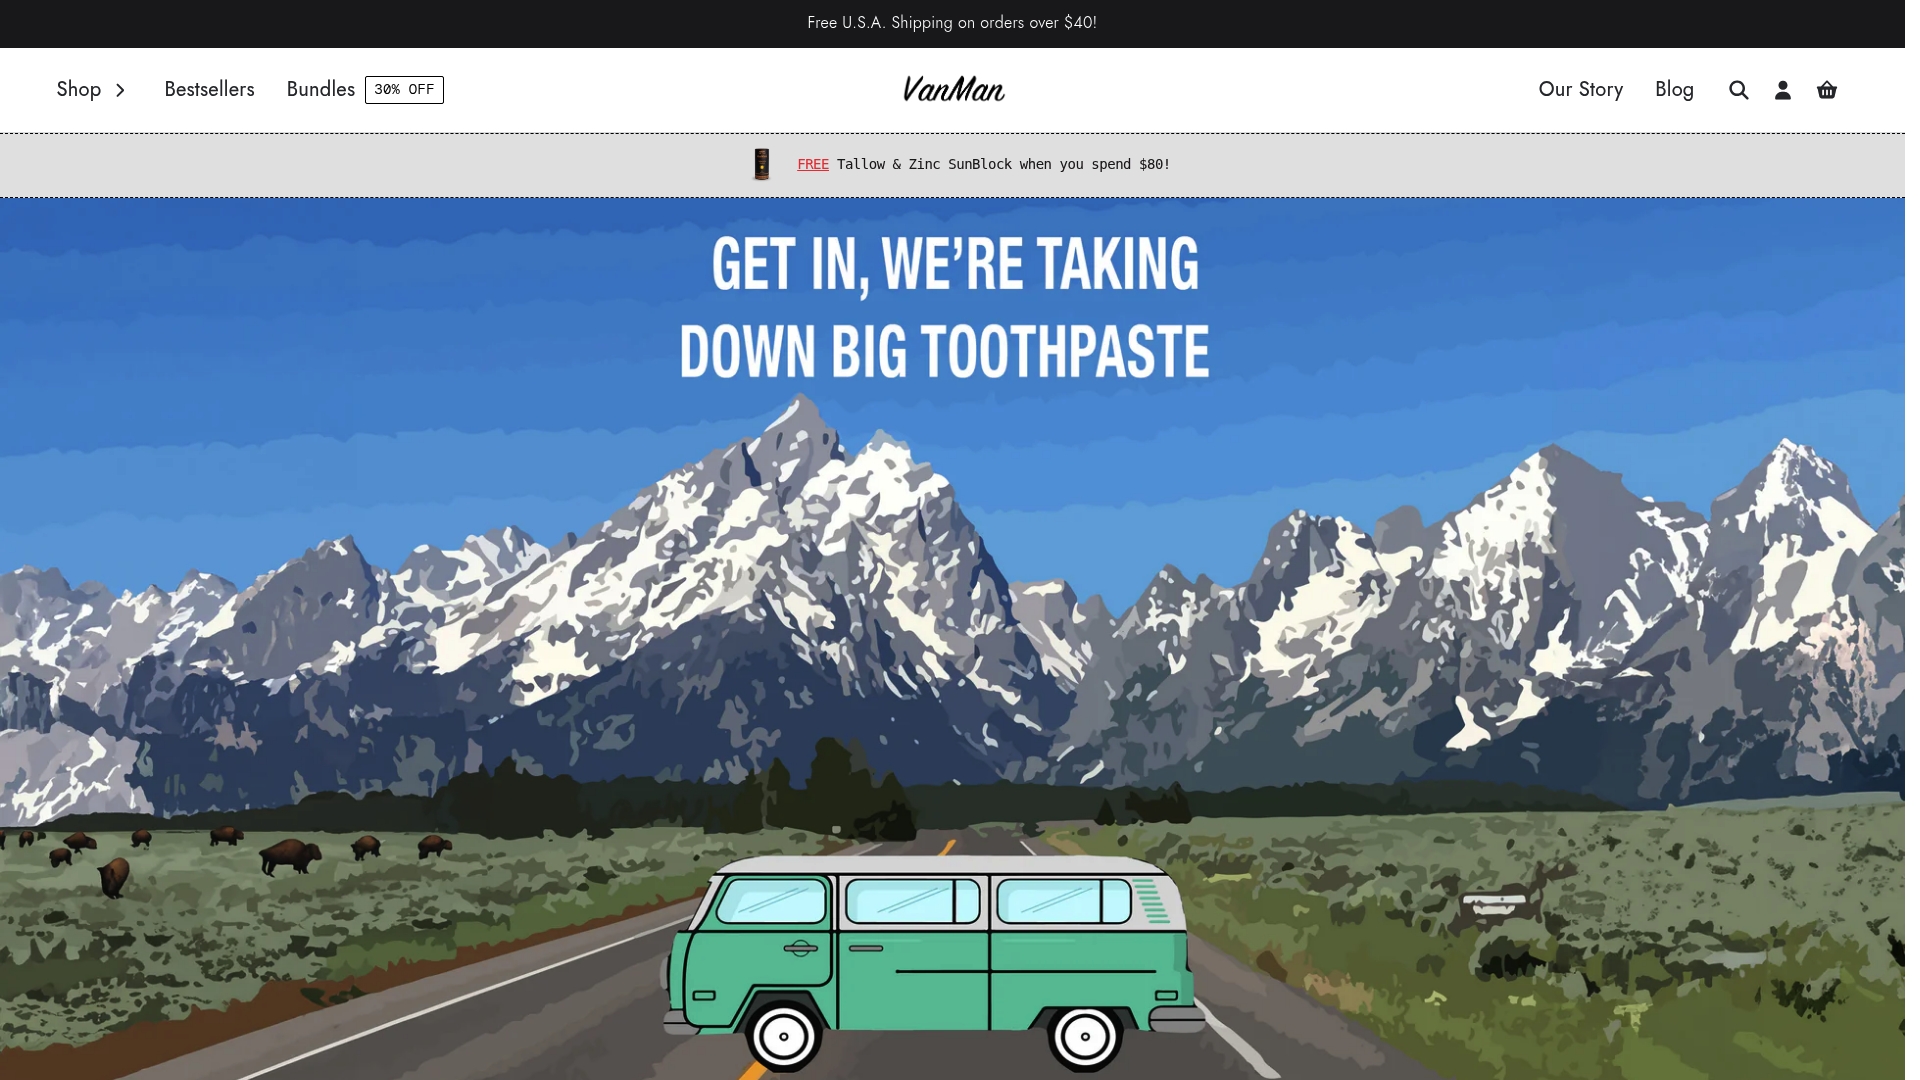Click the SunBlock product thumbnail
The image size is (1920, 1080).
point(761,164)
